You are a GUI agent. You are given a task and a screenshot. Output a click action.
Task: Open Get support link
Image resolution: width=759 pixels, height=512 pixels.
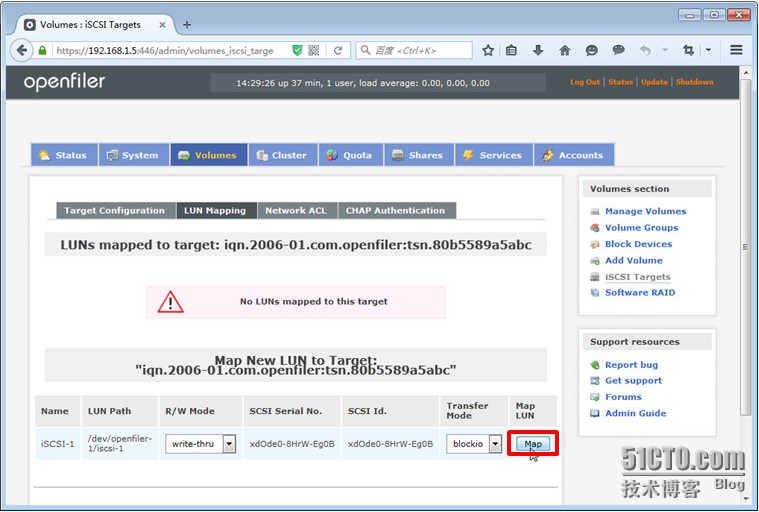(x=633, y=380)
